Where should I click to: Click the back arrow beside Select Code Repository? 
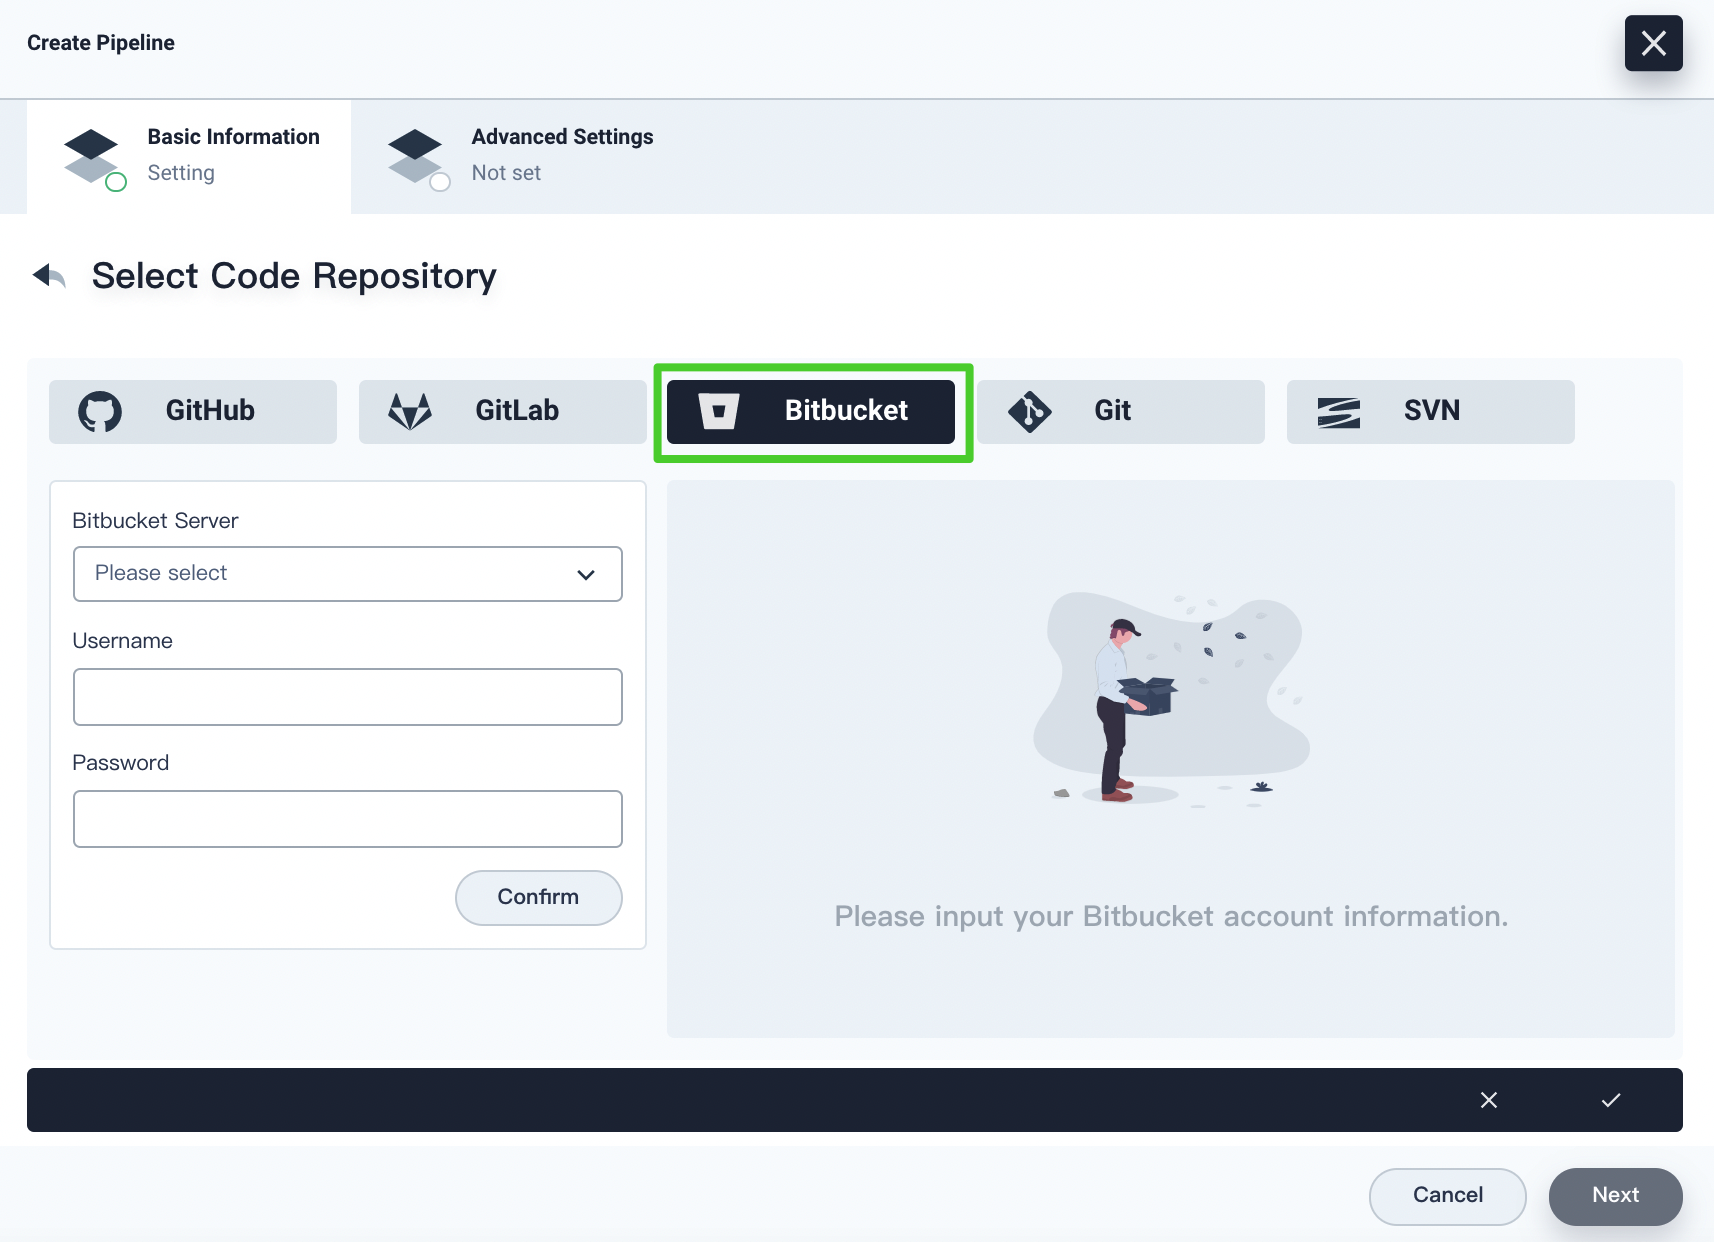(49, 275)
